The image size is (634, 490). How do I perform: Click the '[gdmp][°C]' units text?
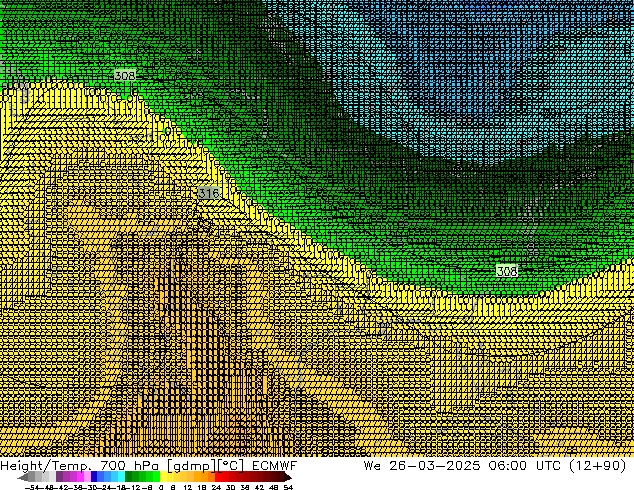point(206,466)
